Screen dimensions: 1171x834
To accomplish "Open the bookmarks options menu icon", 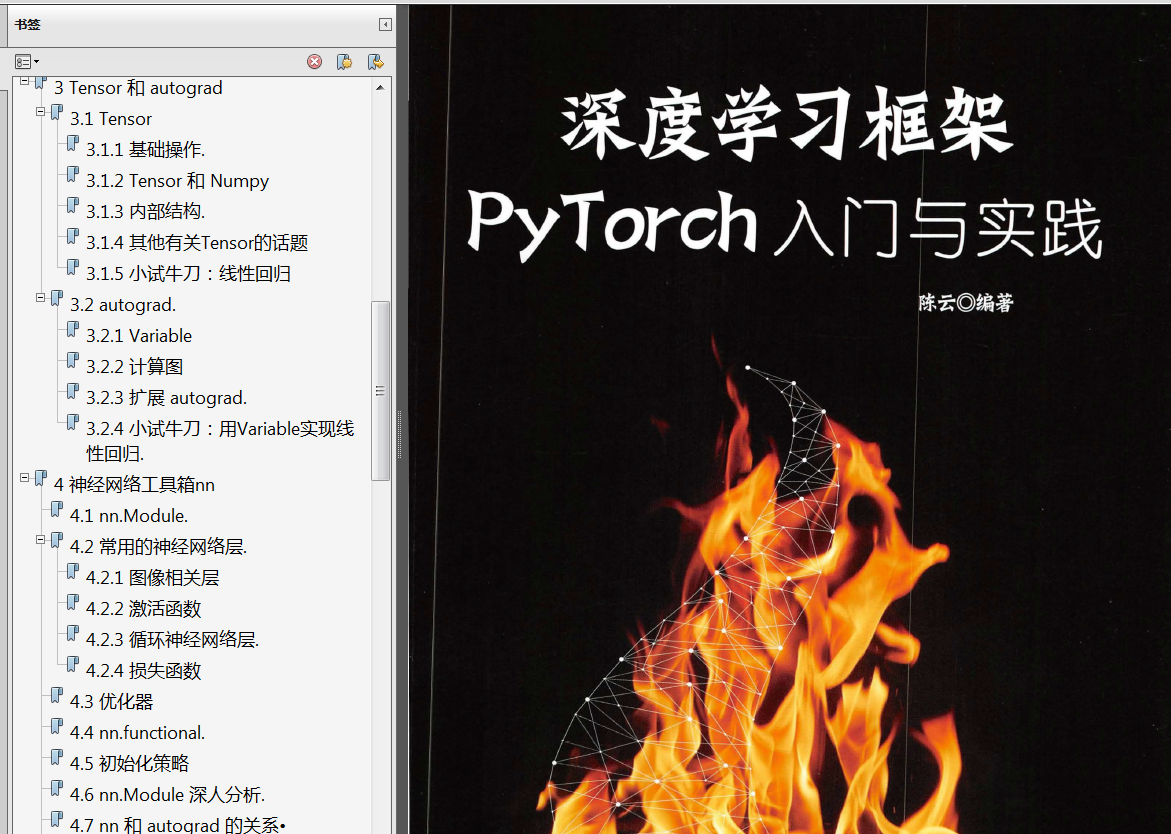I will pos(27,62).
